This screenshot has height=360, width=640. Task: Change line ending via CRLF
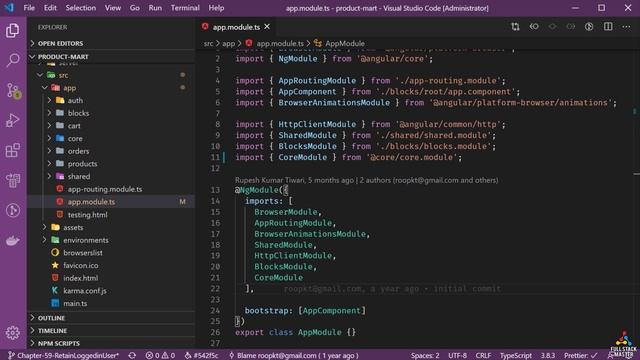(x=483, y=356)
